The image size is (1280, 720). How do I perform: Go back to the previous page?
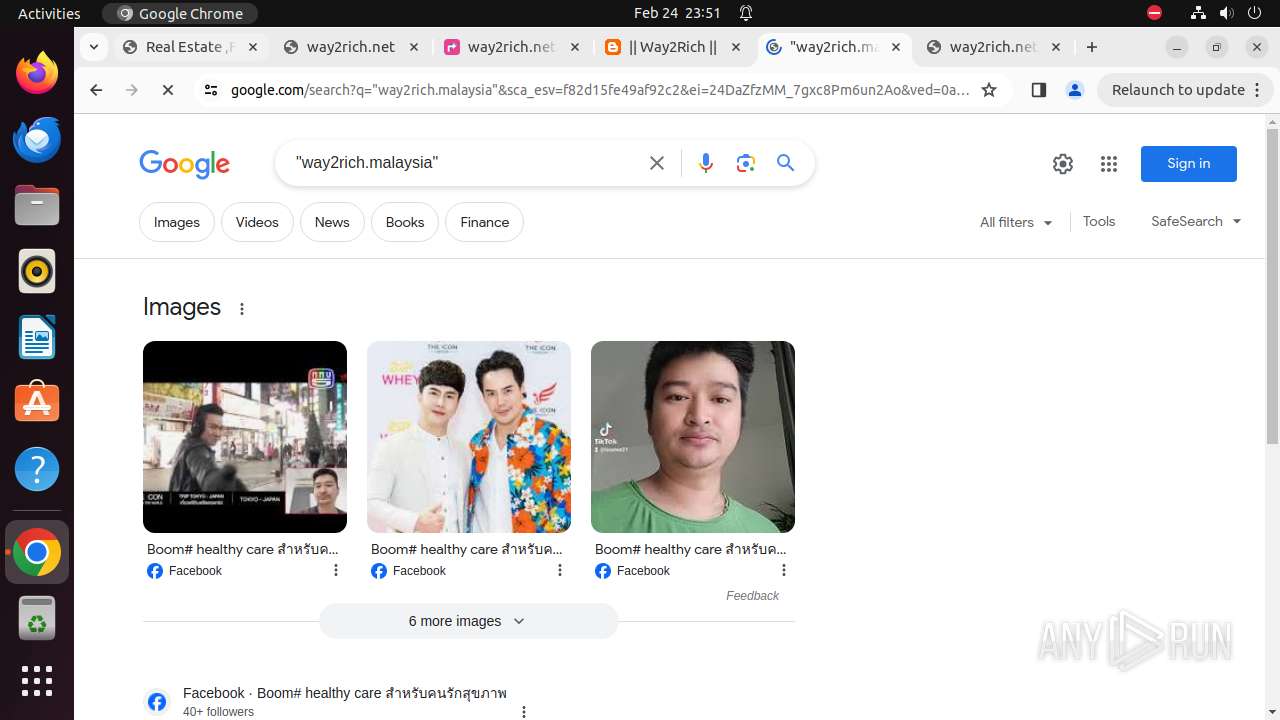[96, 90]
